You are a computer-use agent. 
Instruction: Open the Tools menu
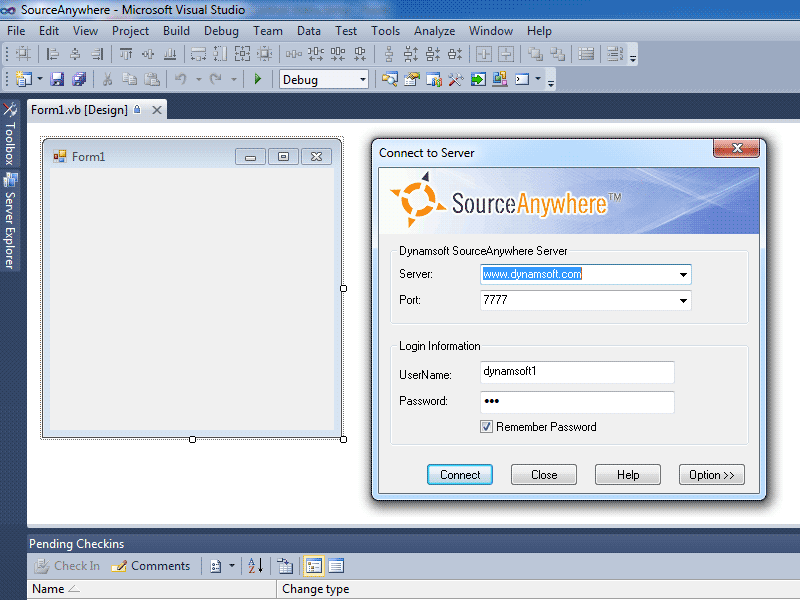pyautogui.click(x=385, y=31)
